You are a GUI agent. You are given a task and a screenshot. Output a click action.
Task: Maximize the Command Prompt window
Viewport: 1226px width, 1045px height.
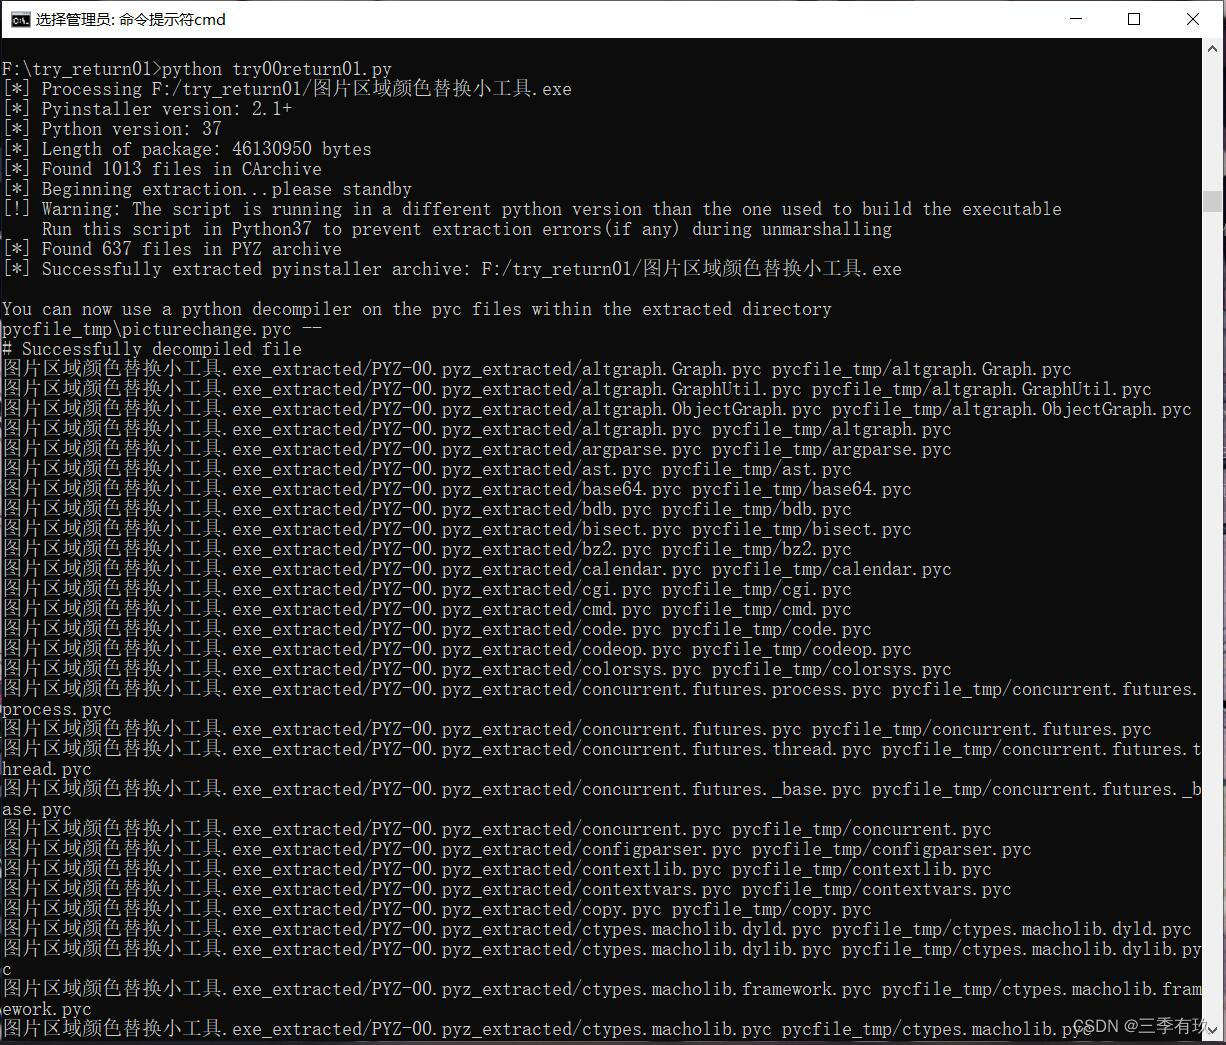point(1134,19)
